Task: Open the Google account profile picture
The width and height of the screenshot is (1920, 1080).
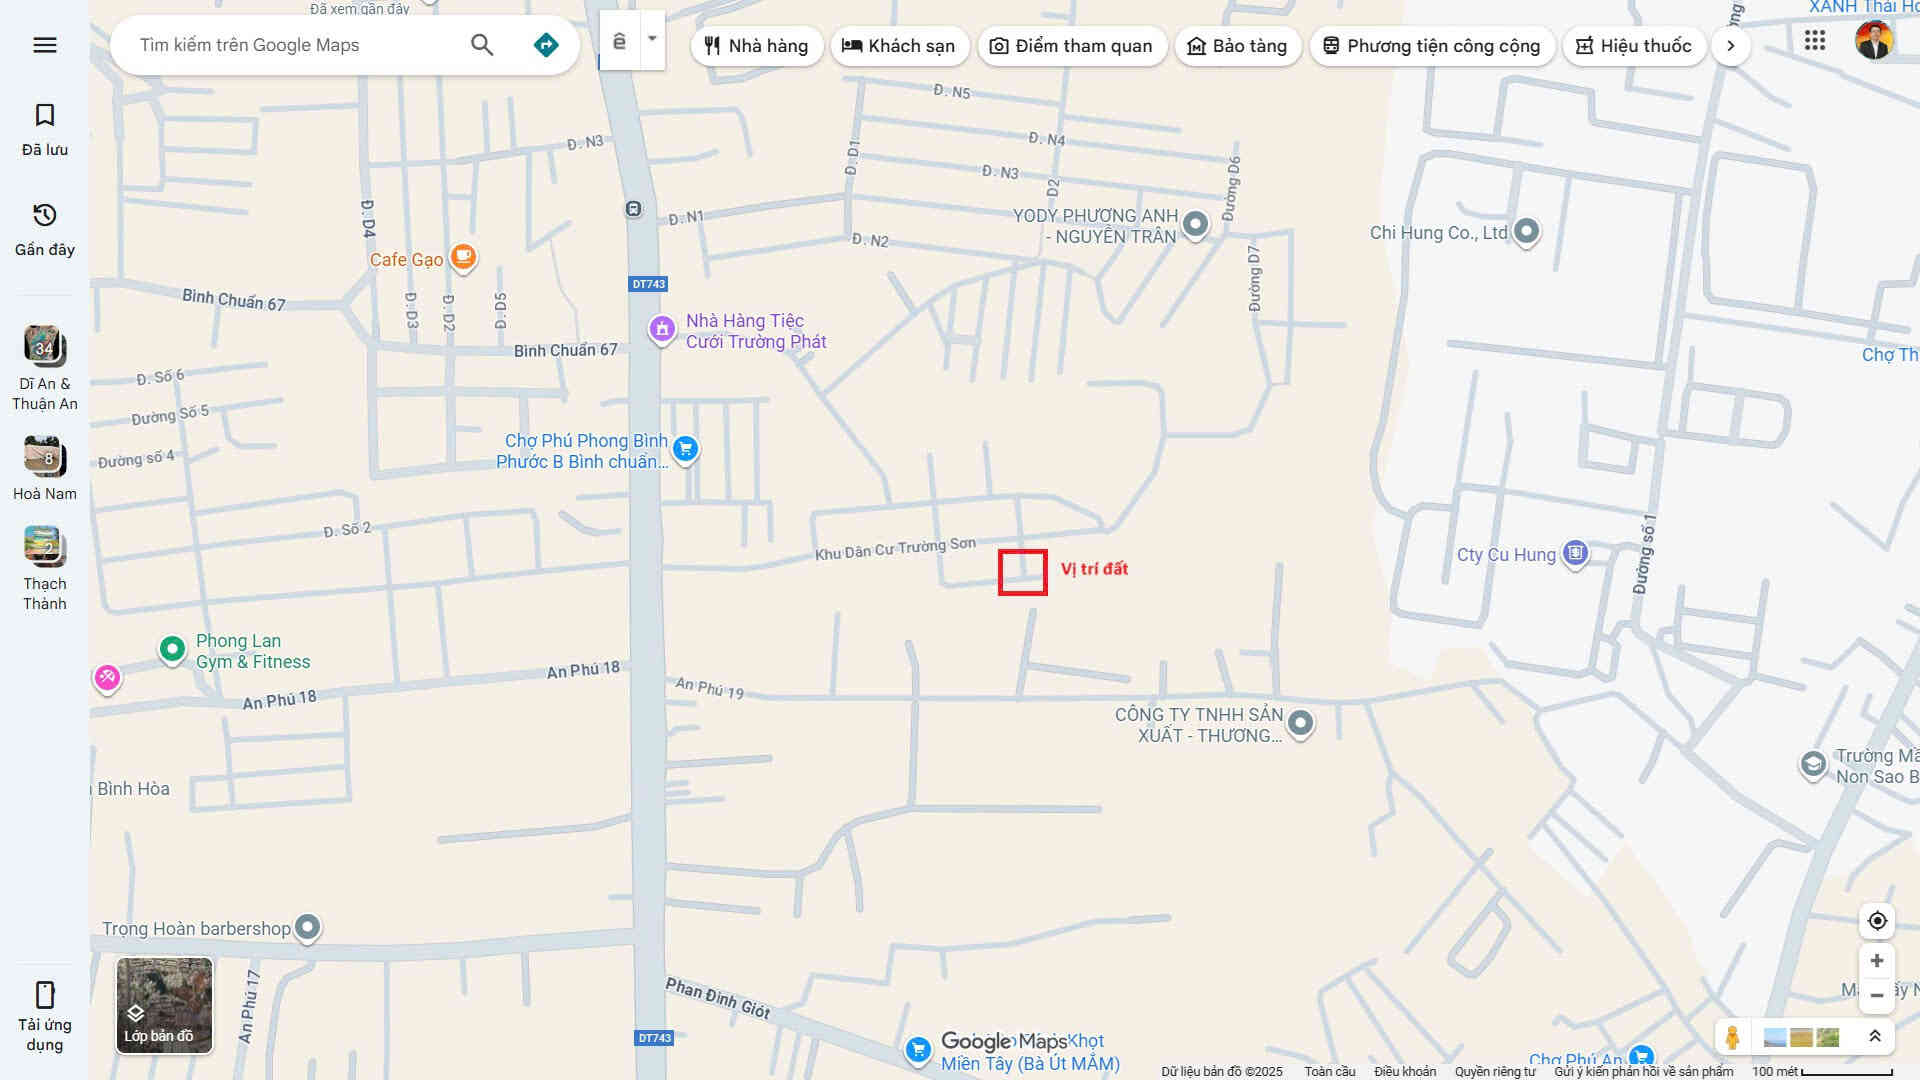Action: coord(1873,41)
